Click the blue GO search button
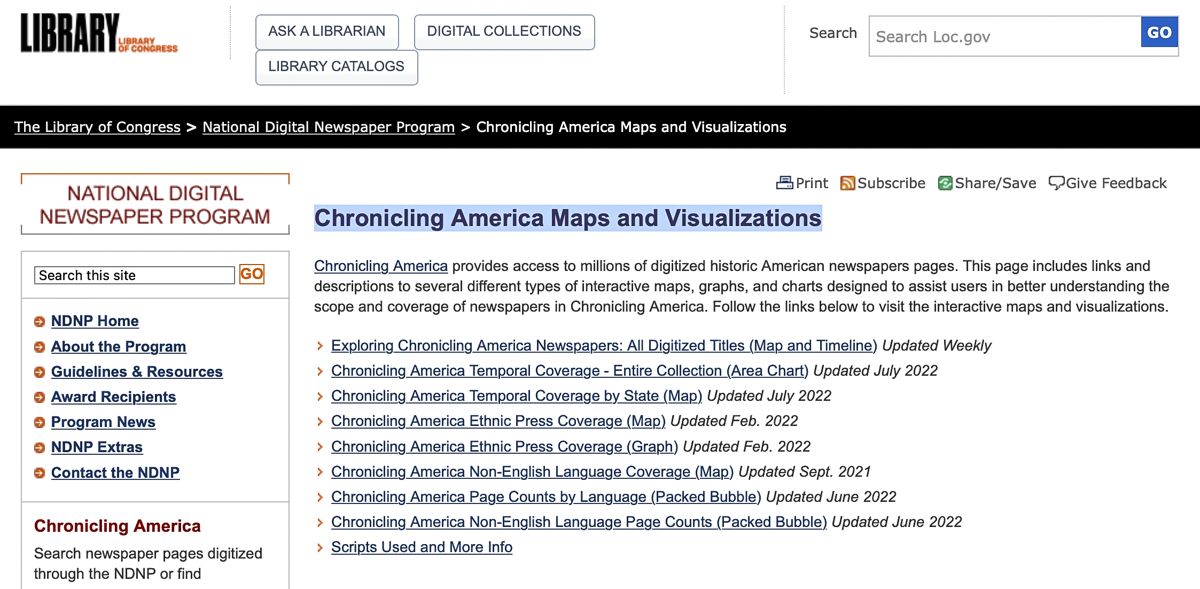The width and height of the screenshot is (1200, 589). point(1159,32)
